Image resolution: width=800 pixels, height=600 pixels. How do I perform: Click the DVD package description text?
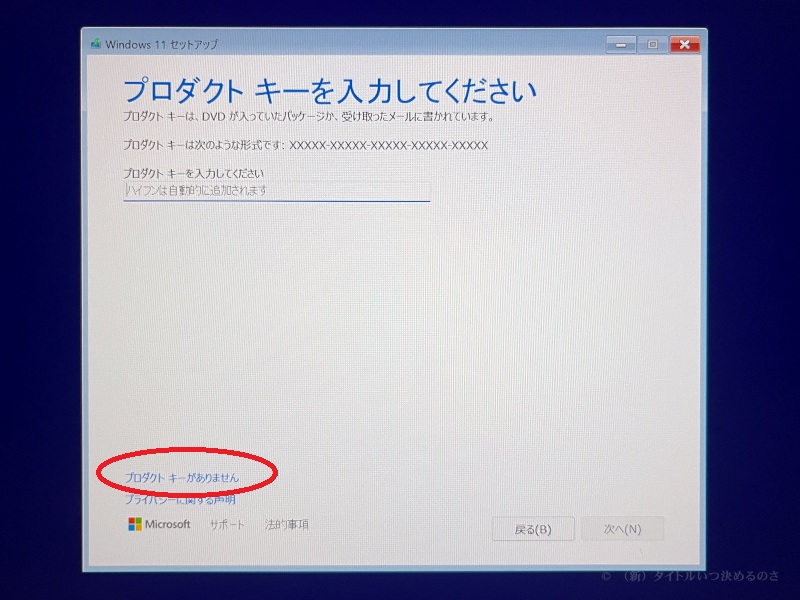click(x=309, y=116)
